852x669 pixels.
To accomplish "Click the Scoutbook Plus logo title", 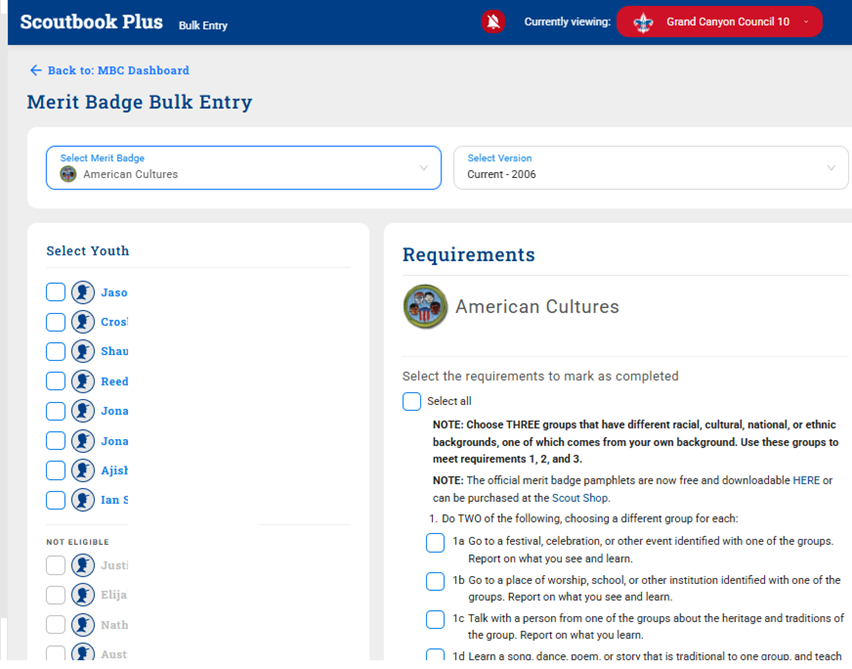I will tap(91, 22).
